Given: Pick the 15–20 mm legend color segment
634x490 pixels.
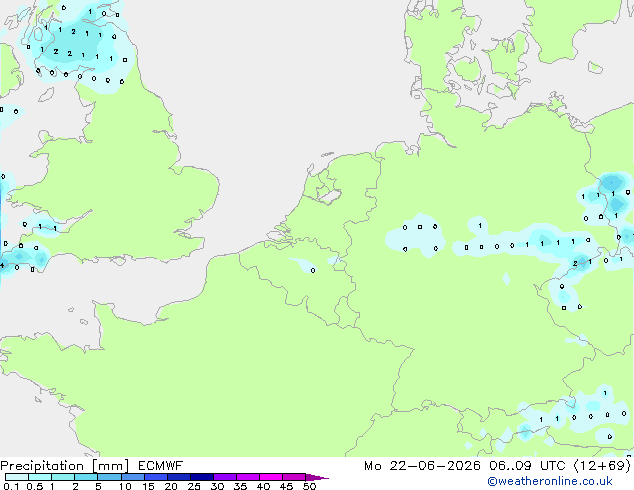Looking at the screenshot, I should (156, 477).
